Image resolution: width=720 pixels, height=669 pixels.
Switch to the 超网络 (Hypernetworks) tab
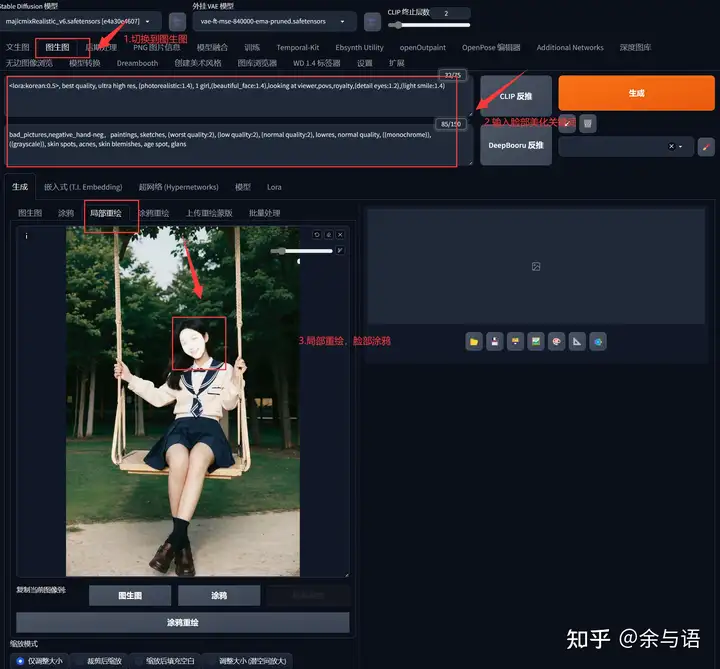point(179,187)
